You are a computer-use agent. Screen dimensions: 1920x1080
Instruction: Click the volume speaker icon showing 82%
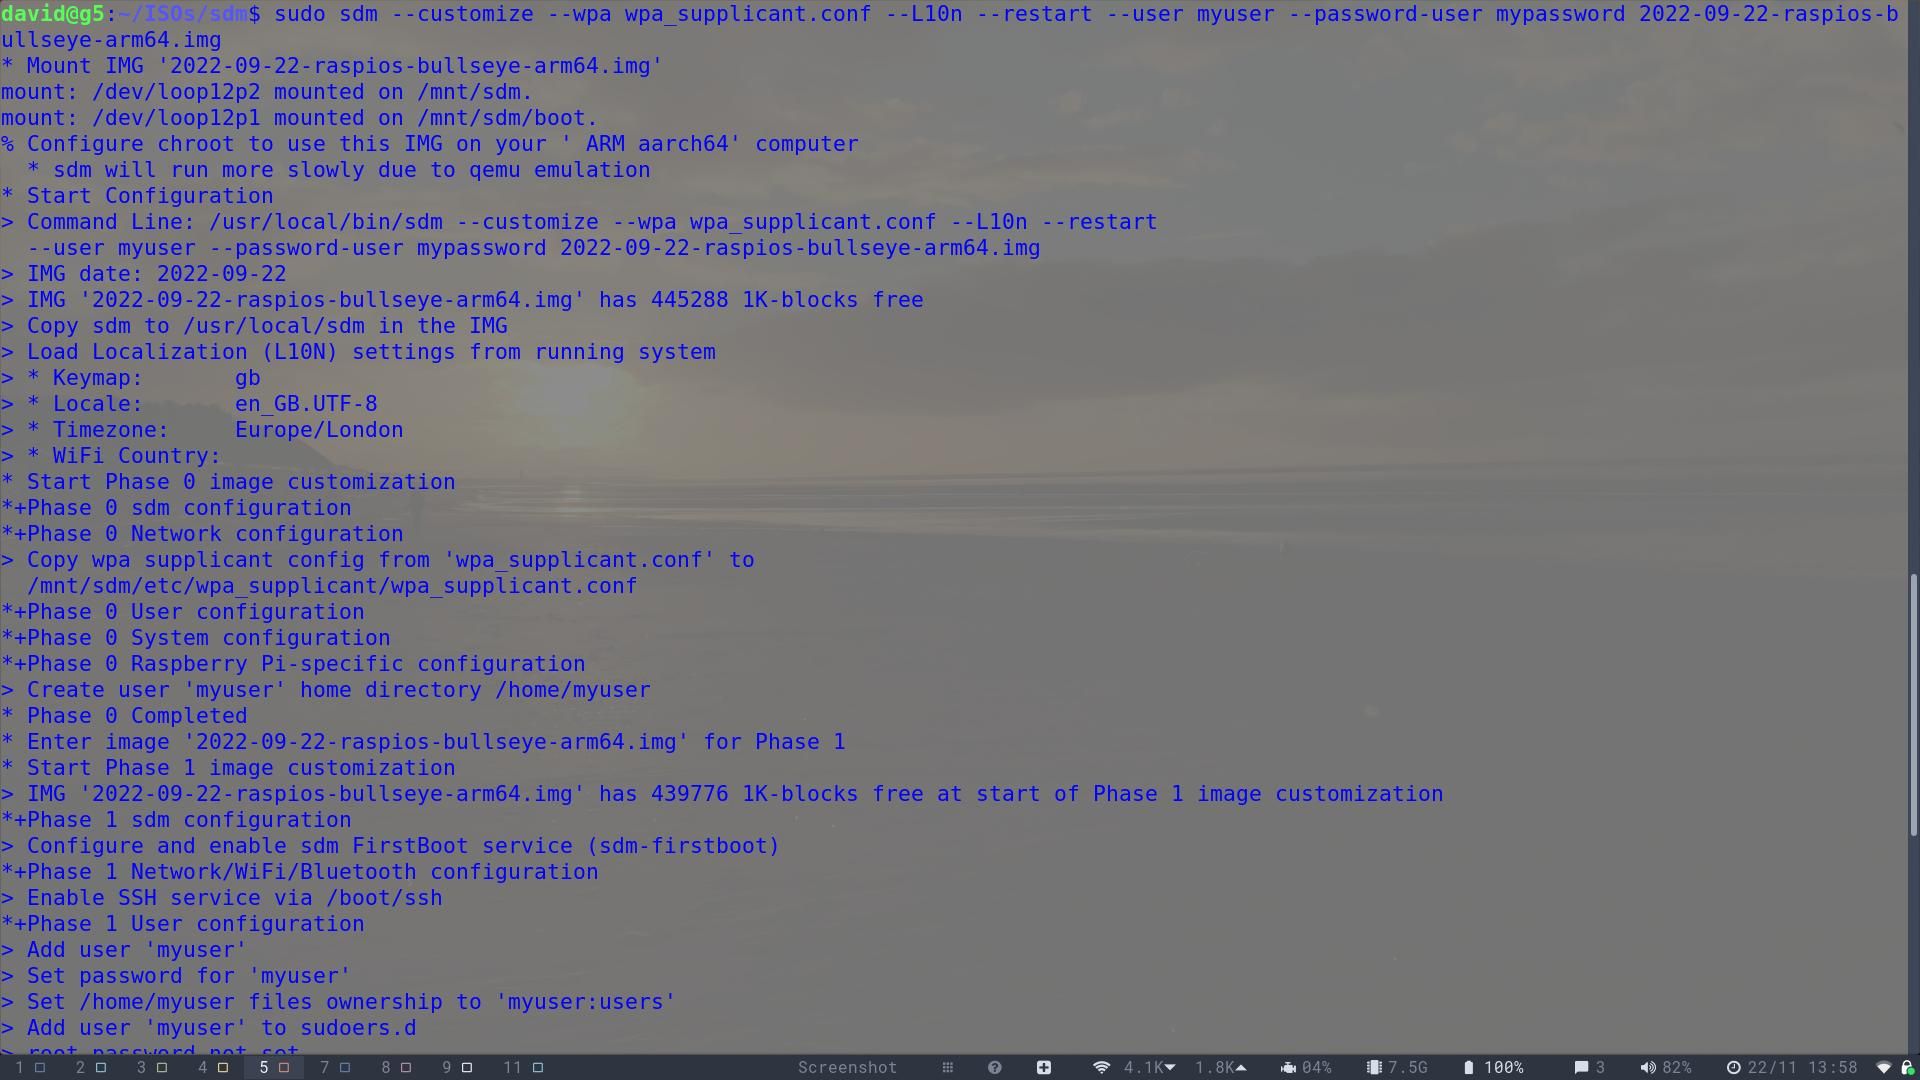(1648, 1068)
